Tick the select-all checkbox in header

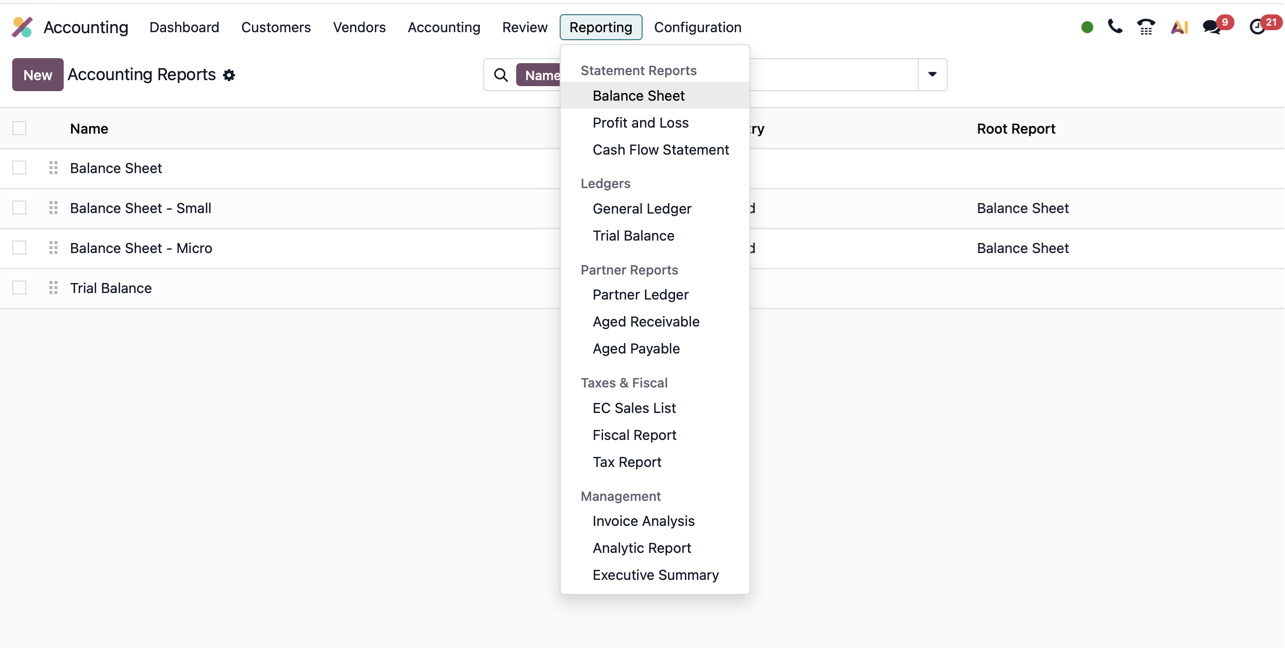point(19,128)
